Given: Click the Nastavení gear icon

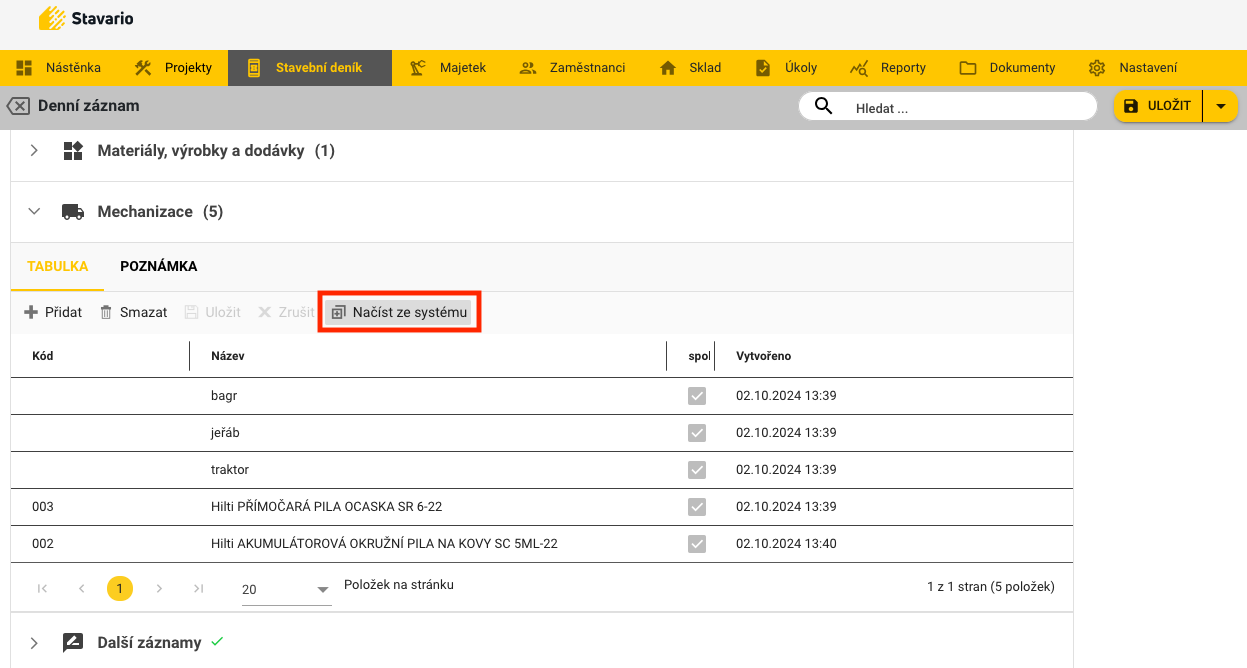Looking at the screenshot, I should point(1097,68).
